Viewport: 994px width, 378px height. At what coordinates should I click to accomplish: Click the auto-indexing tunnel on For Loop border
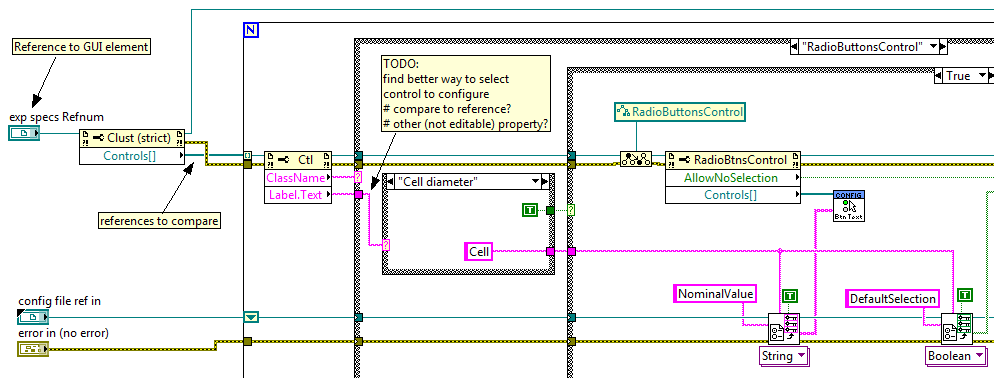coord(247,155)
